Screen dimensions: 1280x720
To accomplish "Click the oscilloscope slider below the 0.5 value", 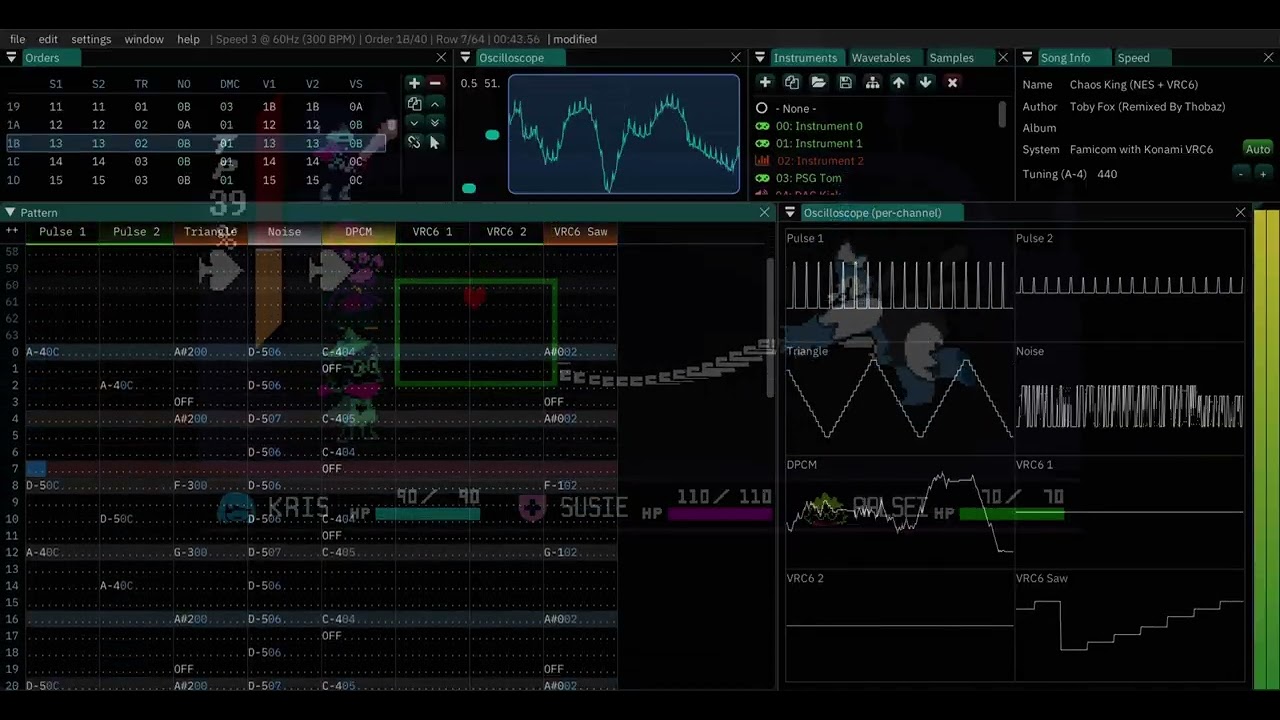I will click(x=469, y=188).
